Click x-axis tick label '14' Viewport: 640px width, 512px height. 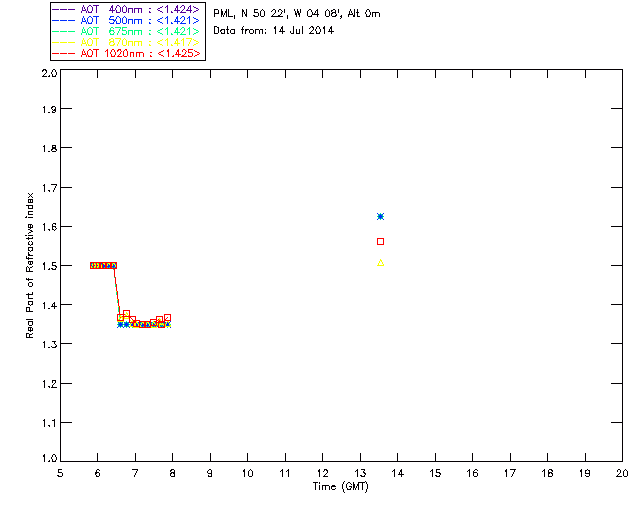[398, 473]
